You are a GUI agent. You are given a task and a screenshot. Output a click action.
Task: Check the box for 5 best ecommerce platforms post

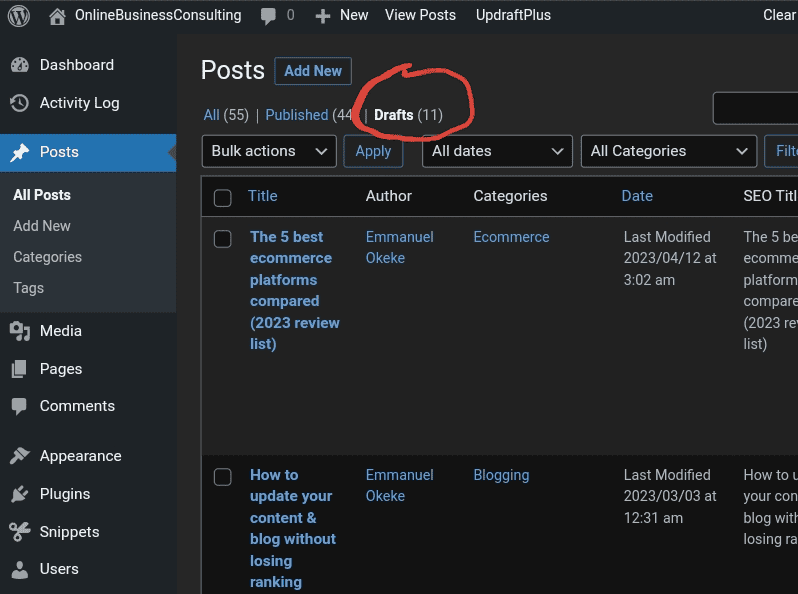[x=223, y=239]
